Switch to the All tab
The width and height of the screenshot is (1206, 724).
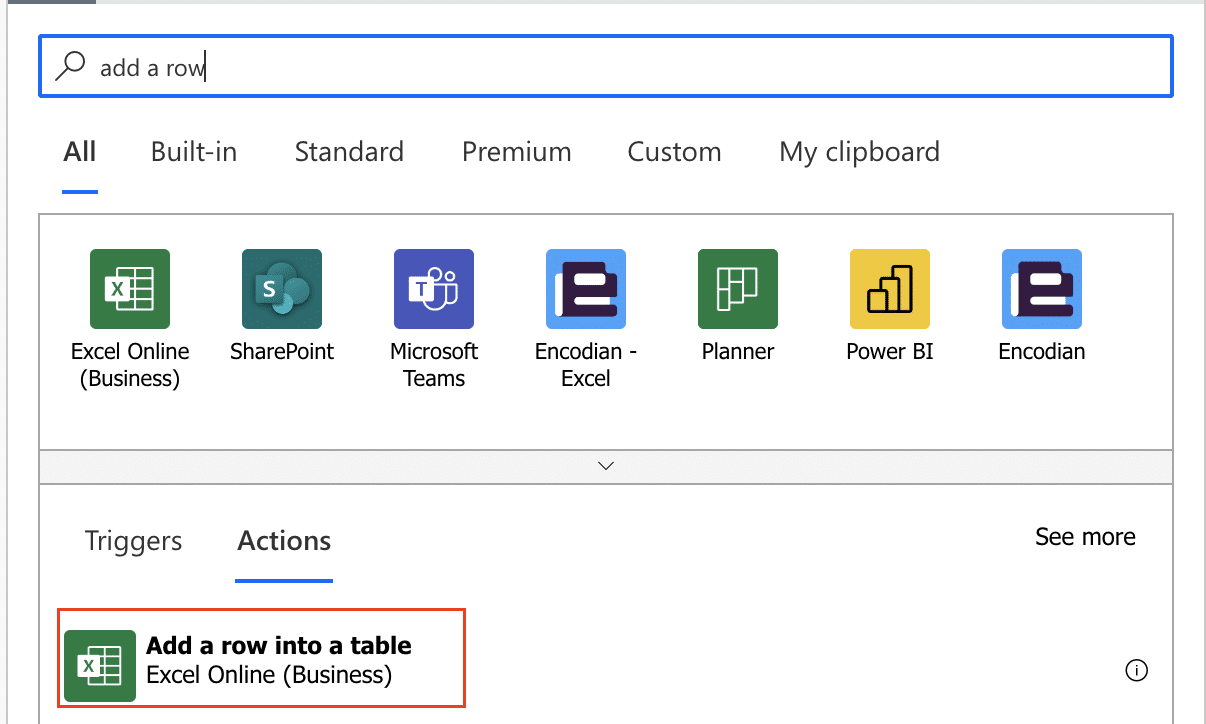pos(80,152)
